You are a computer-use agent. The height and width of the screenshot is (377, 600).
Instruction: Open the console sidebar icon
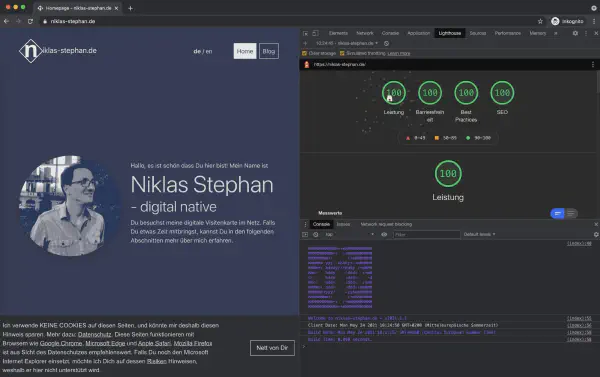click(x=305, y=234)
